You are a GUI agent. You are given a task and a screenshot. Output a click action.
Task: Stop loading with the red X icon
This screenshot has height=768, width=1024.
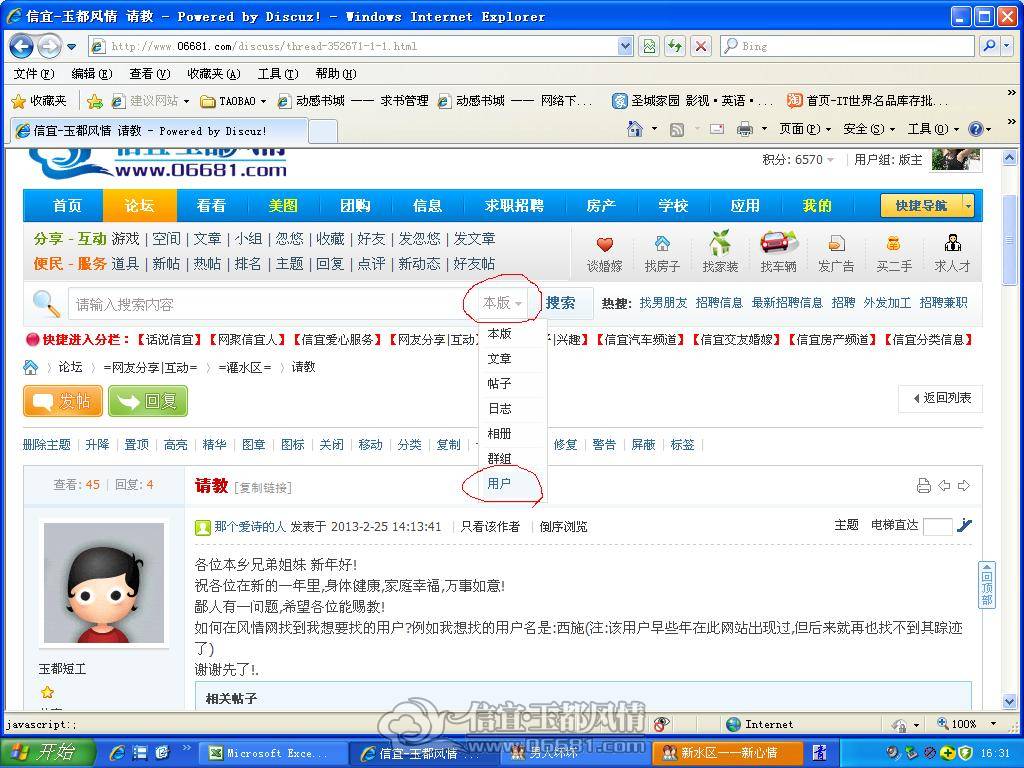pos(700,46)
